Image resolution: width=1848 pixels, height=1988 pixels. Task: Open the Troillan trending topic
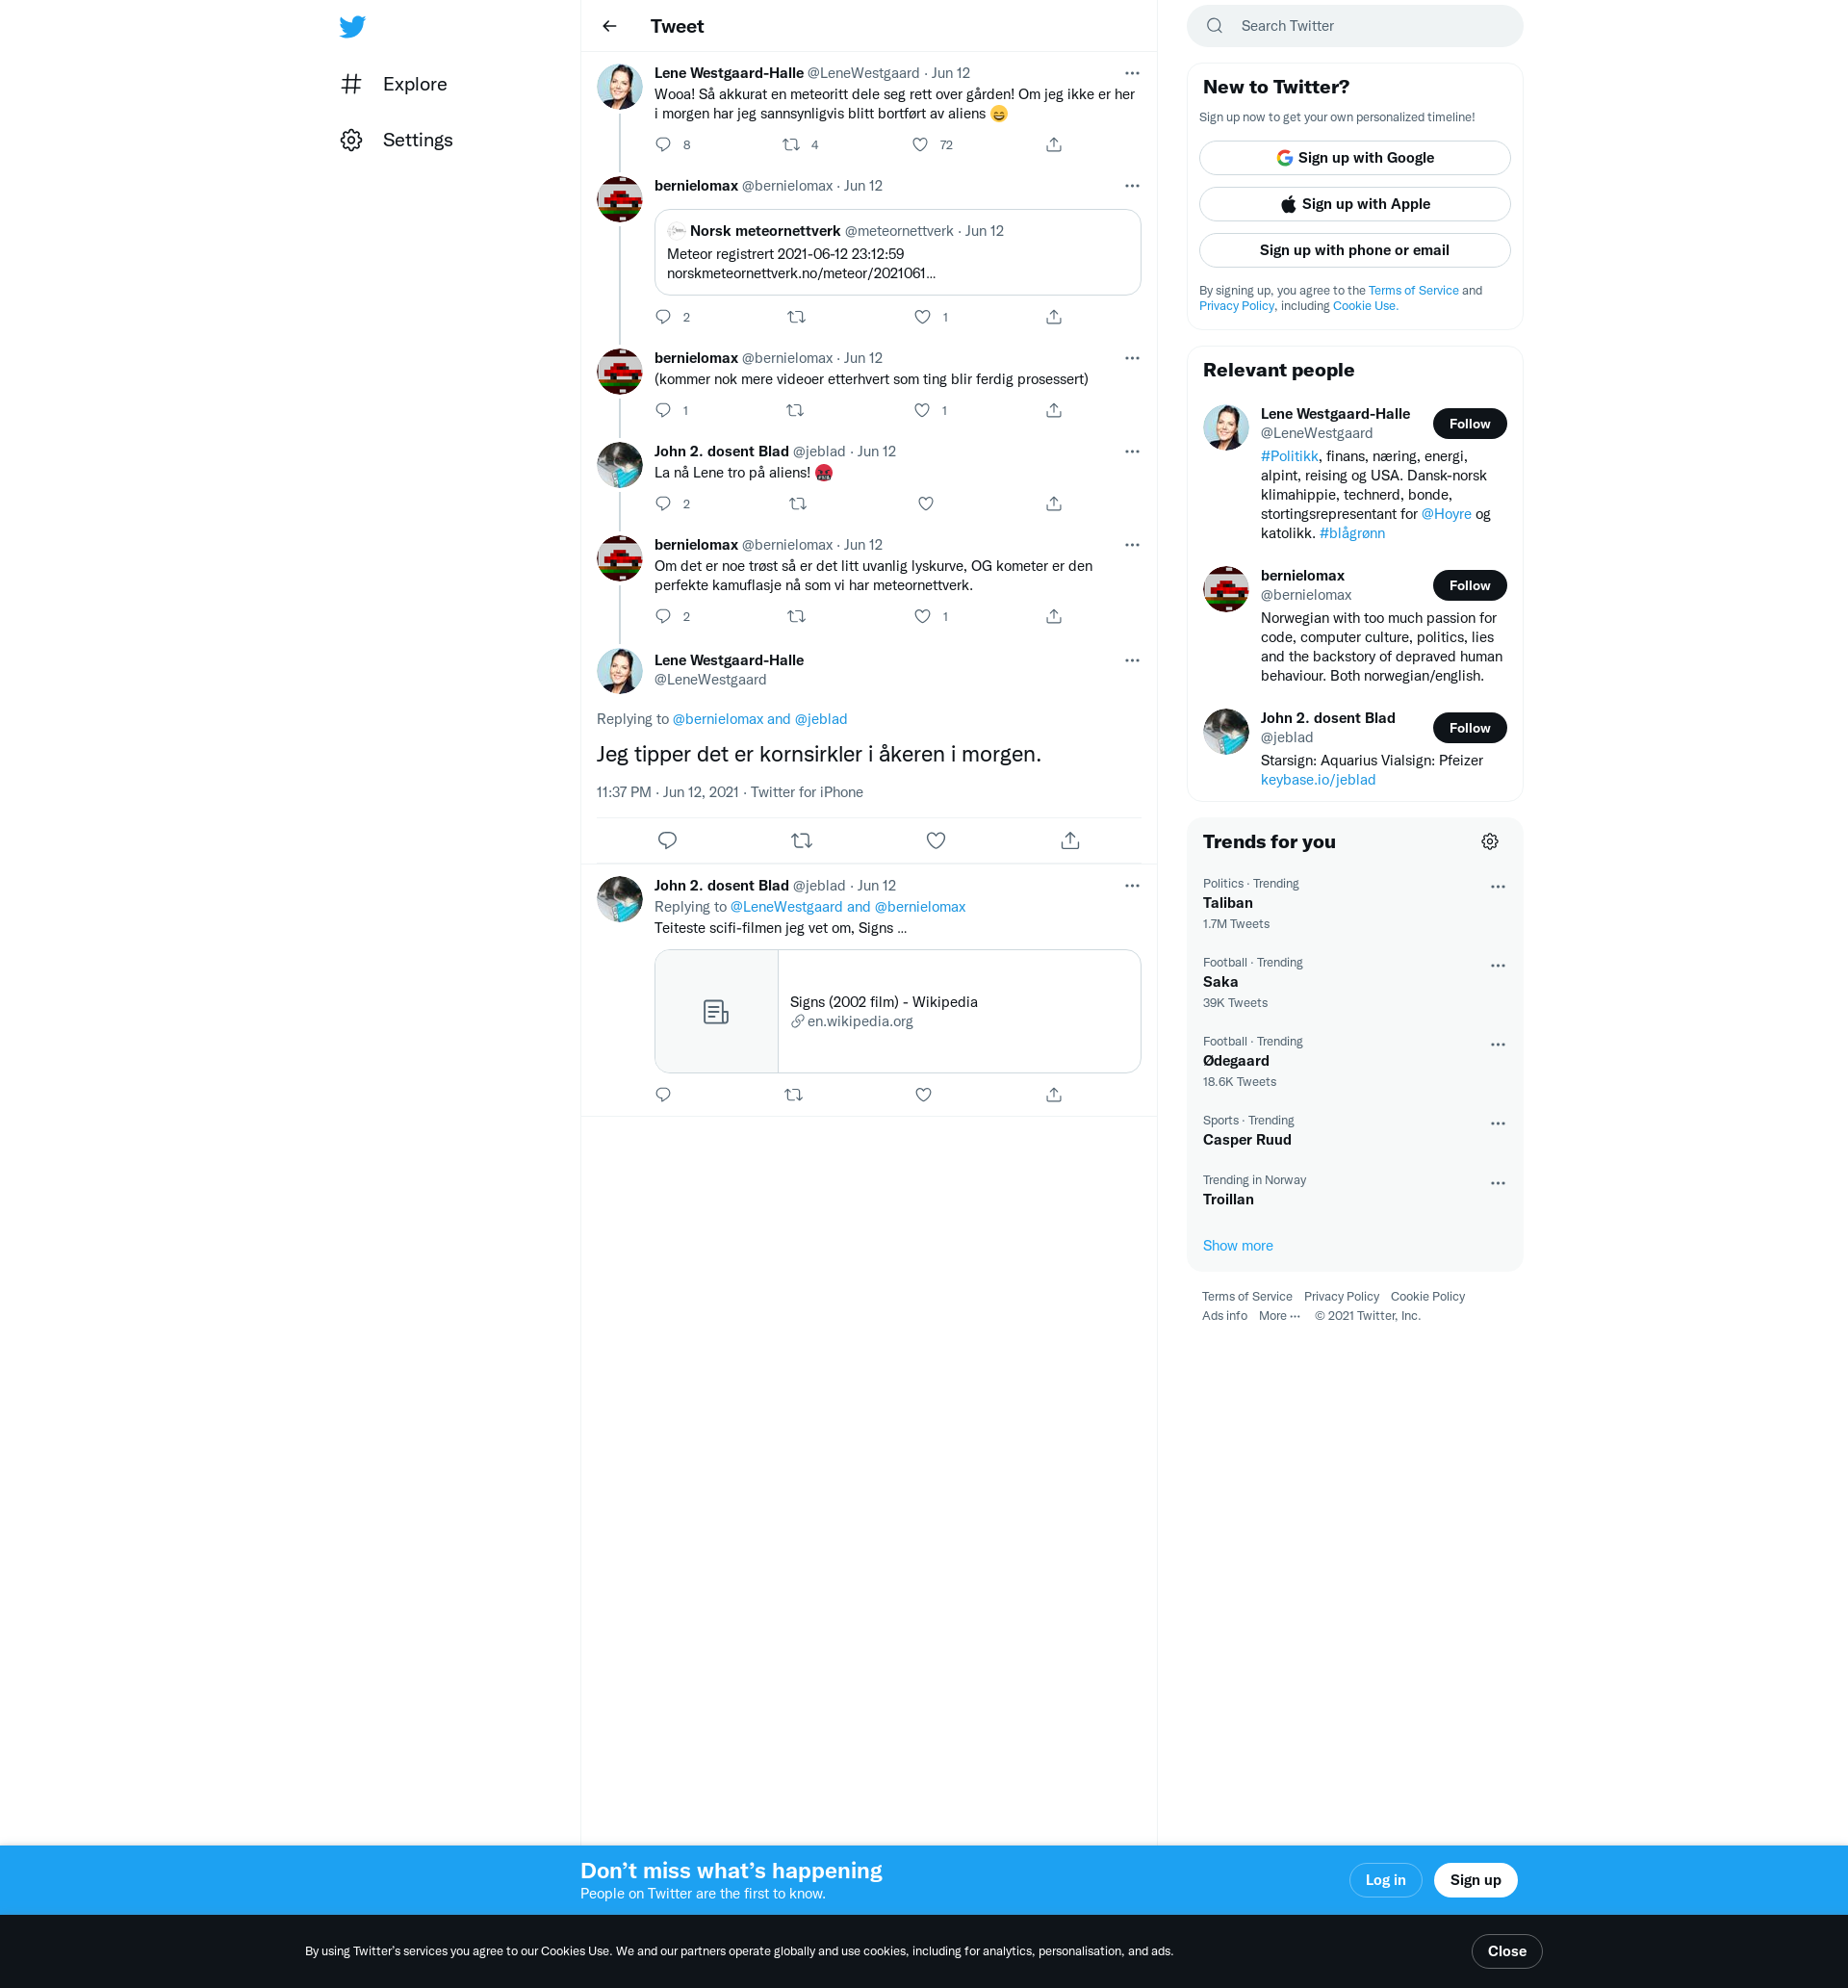pos(1355,1190)
